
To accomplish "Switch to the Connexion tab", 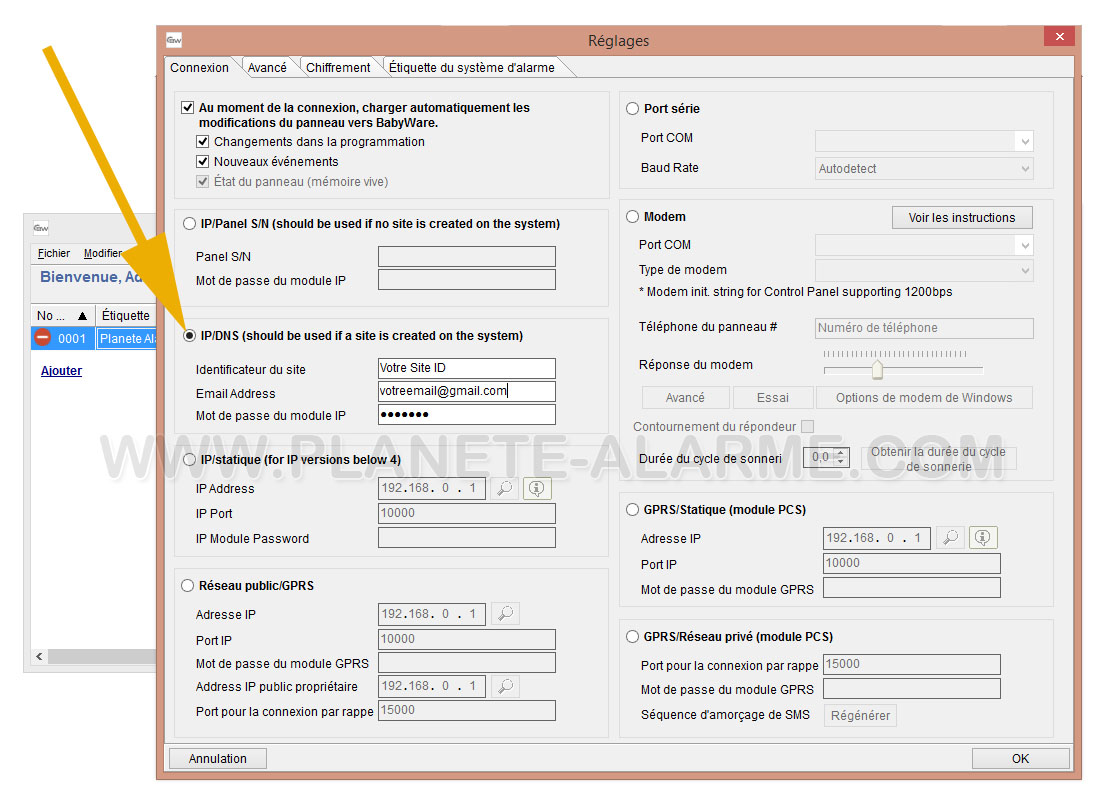I will pos(199,68).
